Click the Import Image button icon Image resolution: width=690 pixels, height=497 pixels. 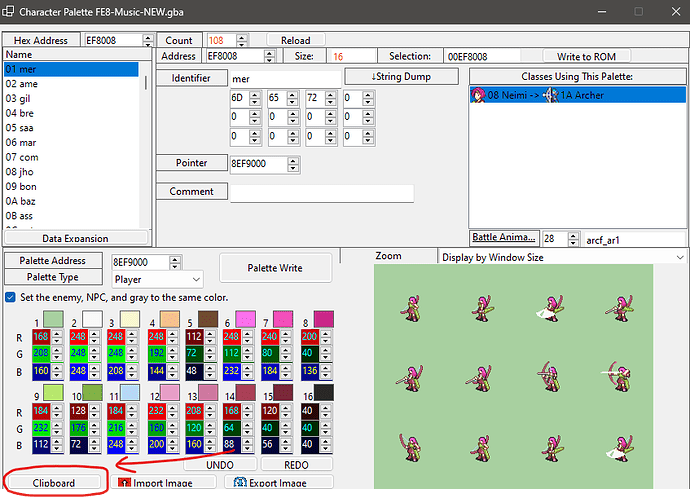[125, 483]
